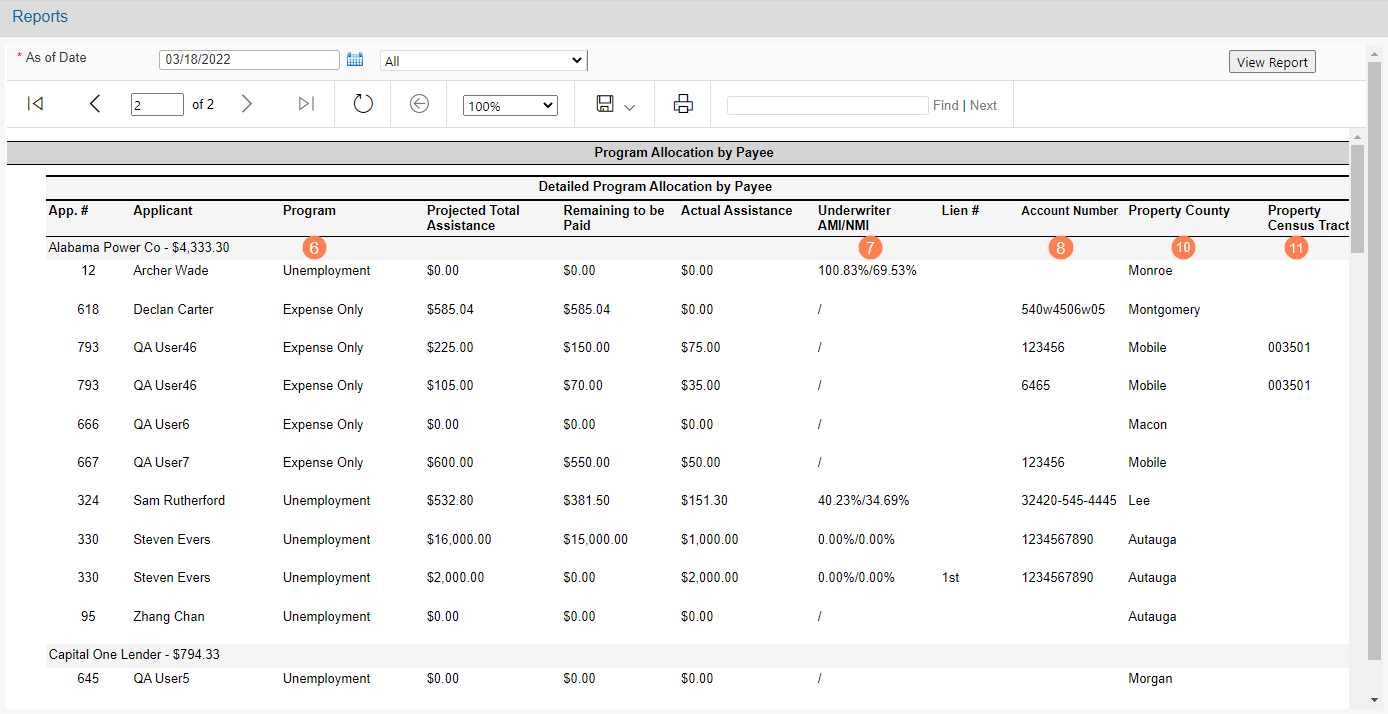Click the Next search link
The width and height of the screenshot is (1388, 714).
[983, 105]
